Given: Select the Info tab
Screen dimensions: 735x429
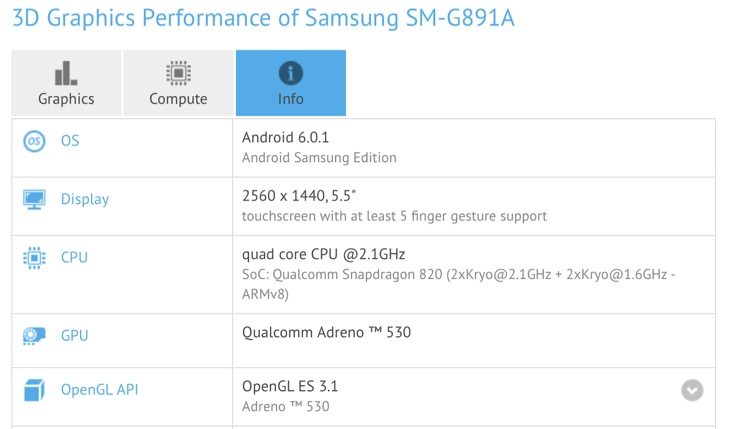Looking at the screenshot, I should (291, 83).
